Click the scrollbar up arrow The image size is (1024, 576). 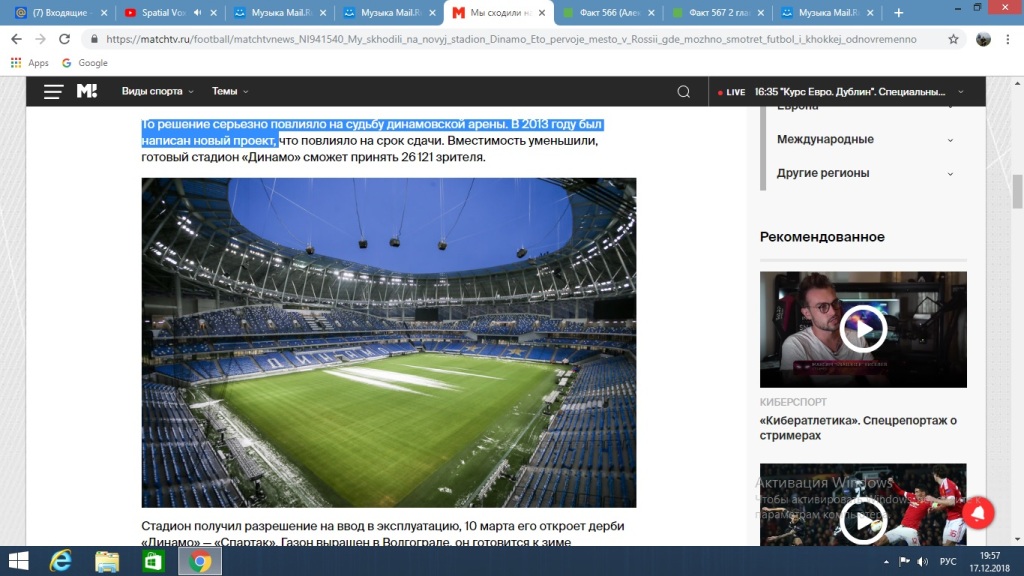[x=1017, y=83]
